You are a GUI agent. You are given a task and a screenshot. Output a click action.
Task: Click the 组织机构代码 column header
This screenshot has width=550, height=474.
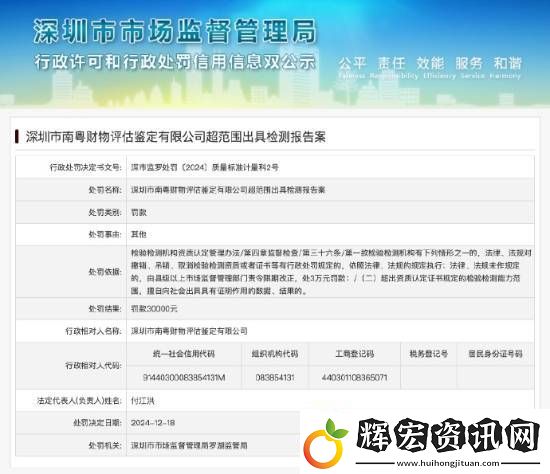pos(275,354)
